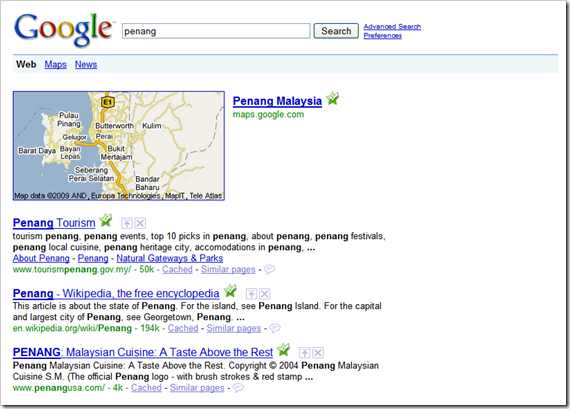Screen dimensions: 570x409
Task: Click the www.tourismpenang.gov.my URL text
Action: coord(72,269)
